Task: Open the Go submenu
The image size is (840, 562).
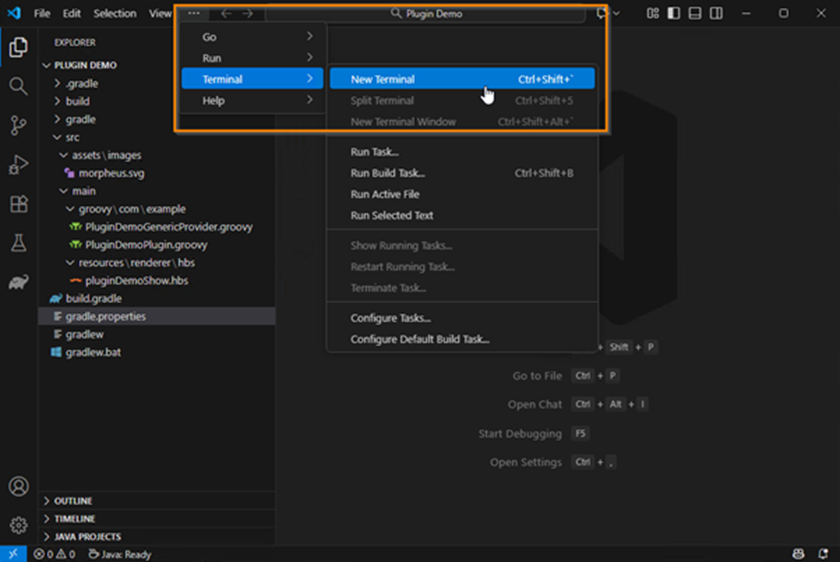Action: (x=252, y=36)
